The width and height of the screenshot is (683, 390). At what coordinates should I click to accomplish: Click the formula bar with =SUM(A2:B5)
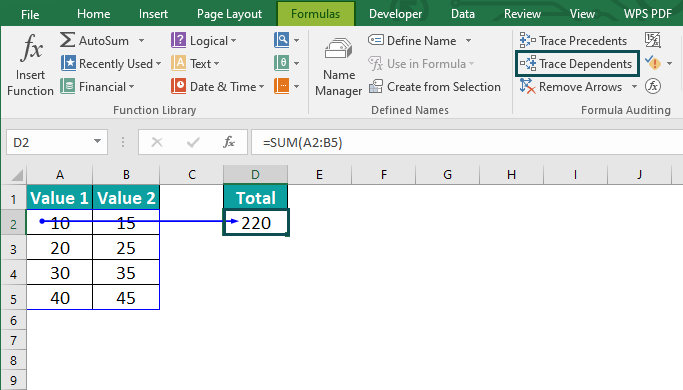[x=467, y=142]
